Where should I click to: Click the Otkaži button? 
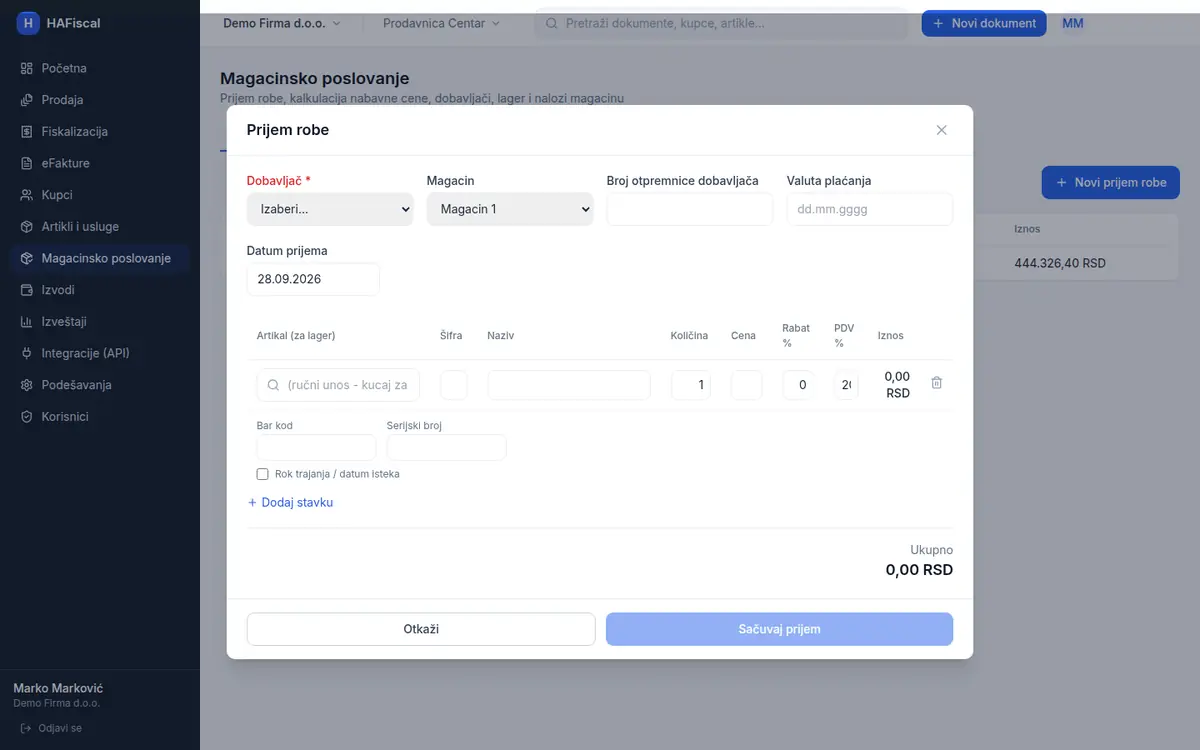coord(421,629)
